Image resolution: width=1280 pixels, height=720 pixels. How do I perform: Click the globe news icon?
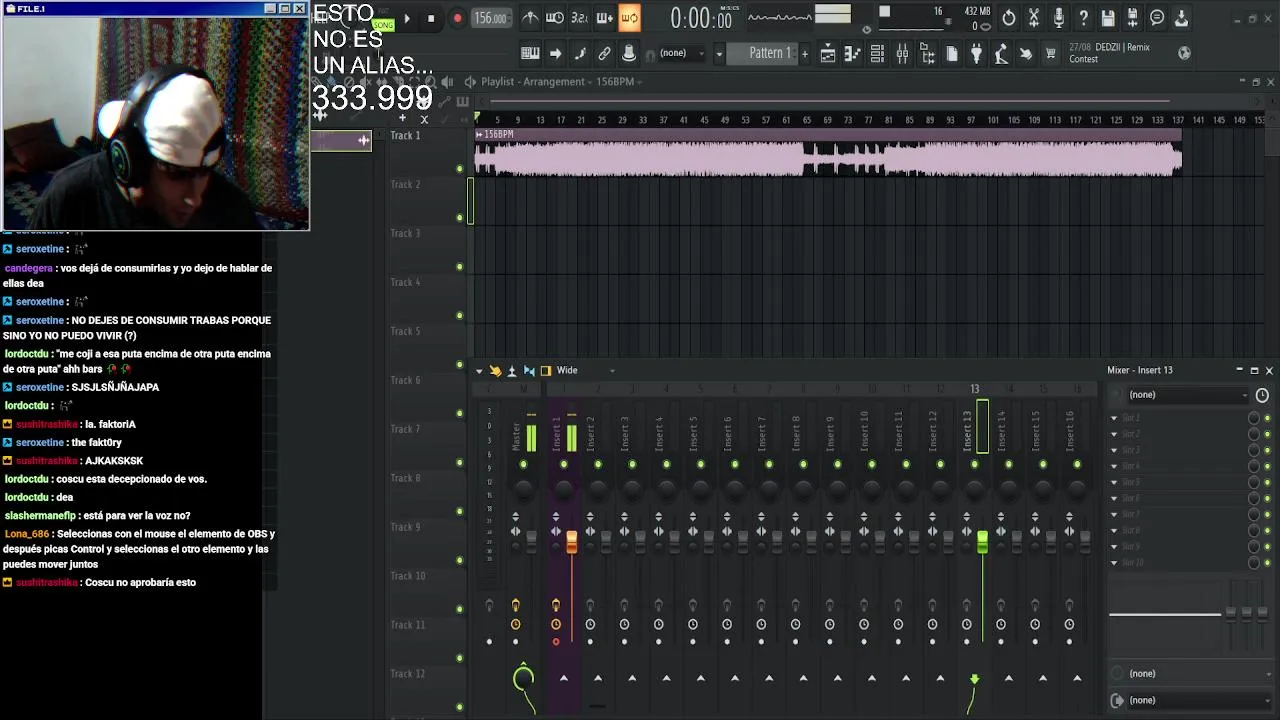1184,53
